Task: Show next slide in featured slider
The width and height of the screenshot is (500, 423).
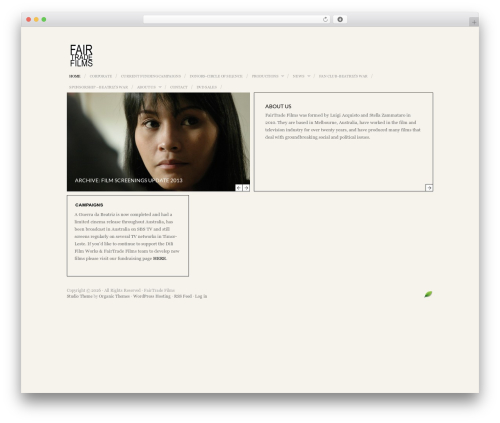Action: coord(246,188)
